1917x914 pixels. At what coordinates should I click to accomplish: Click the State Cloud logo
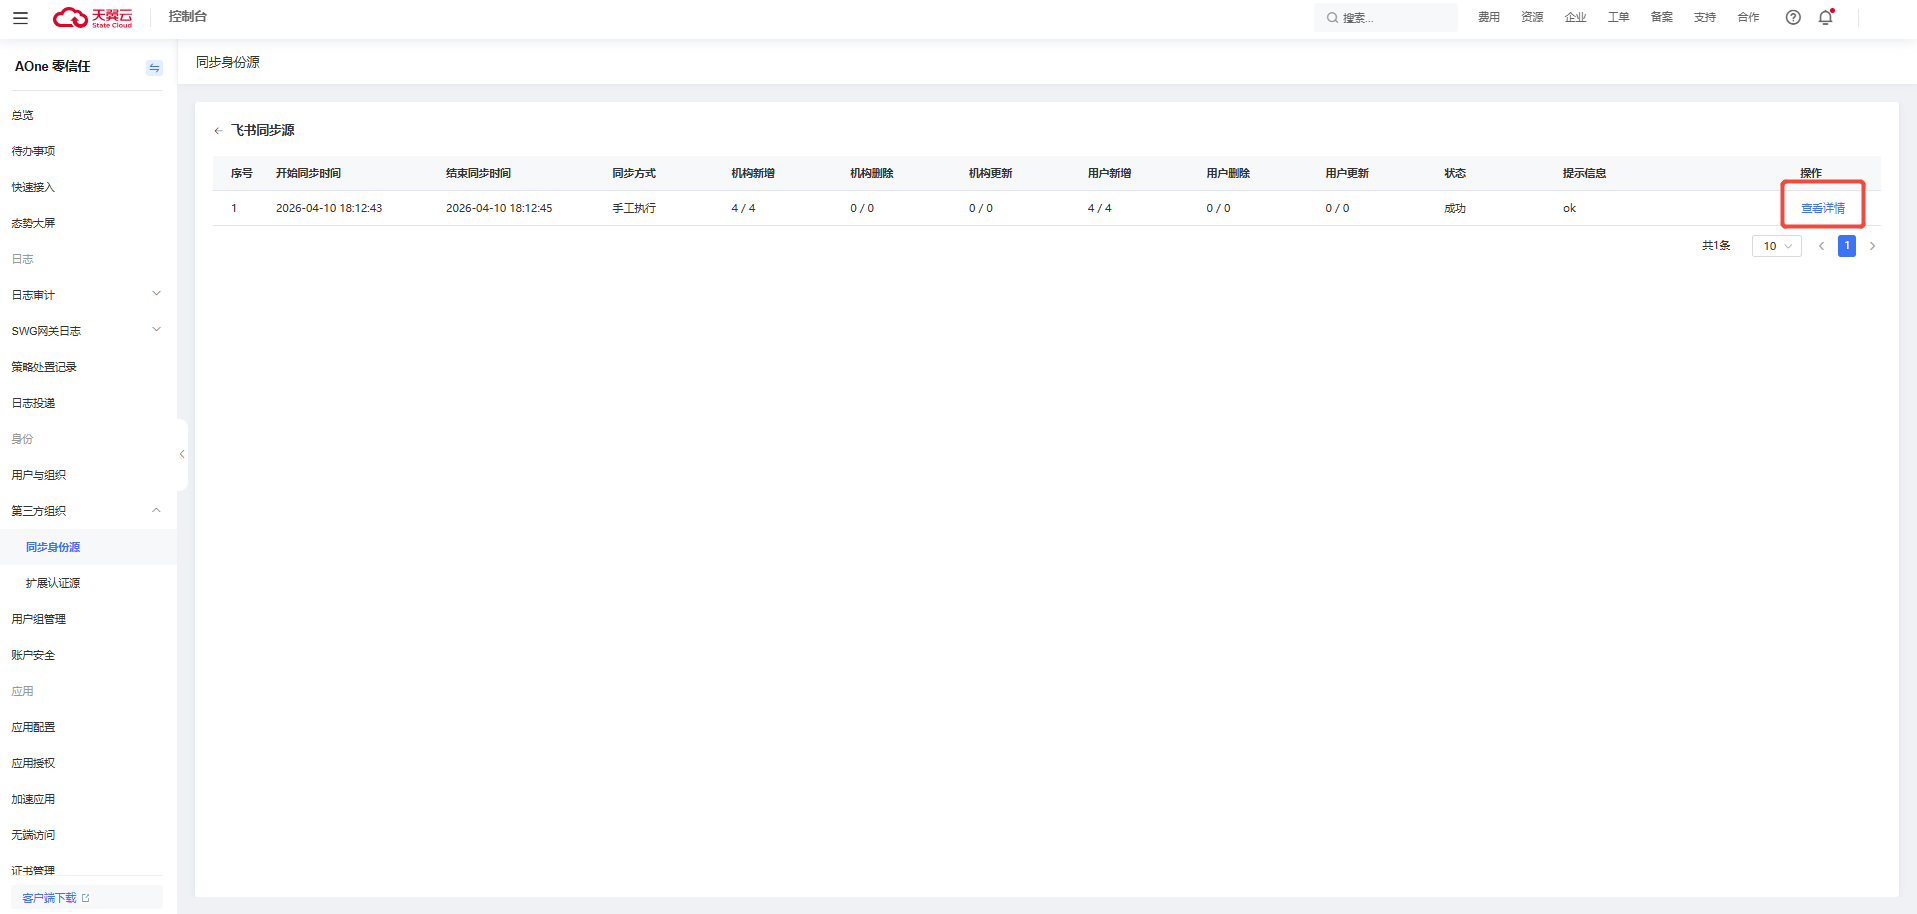pyautogui.click(x=92, y=17)
